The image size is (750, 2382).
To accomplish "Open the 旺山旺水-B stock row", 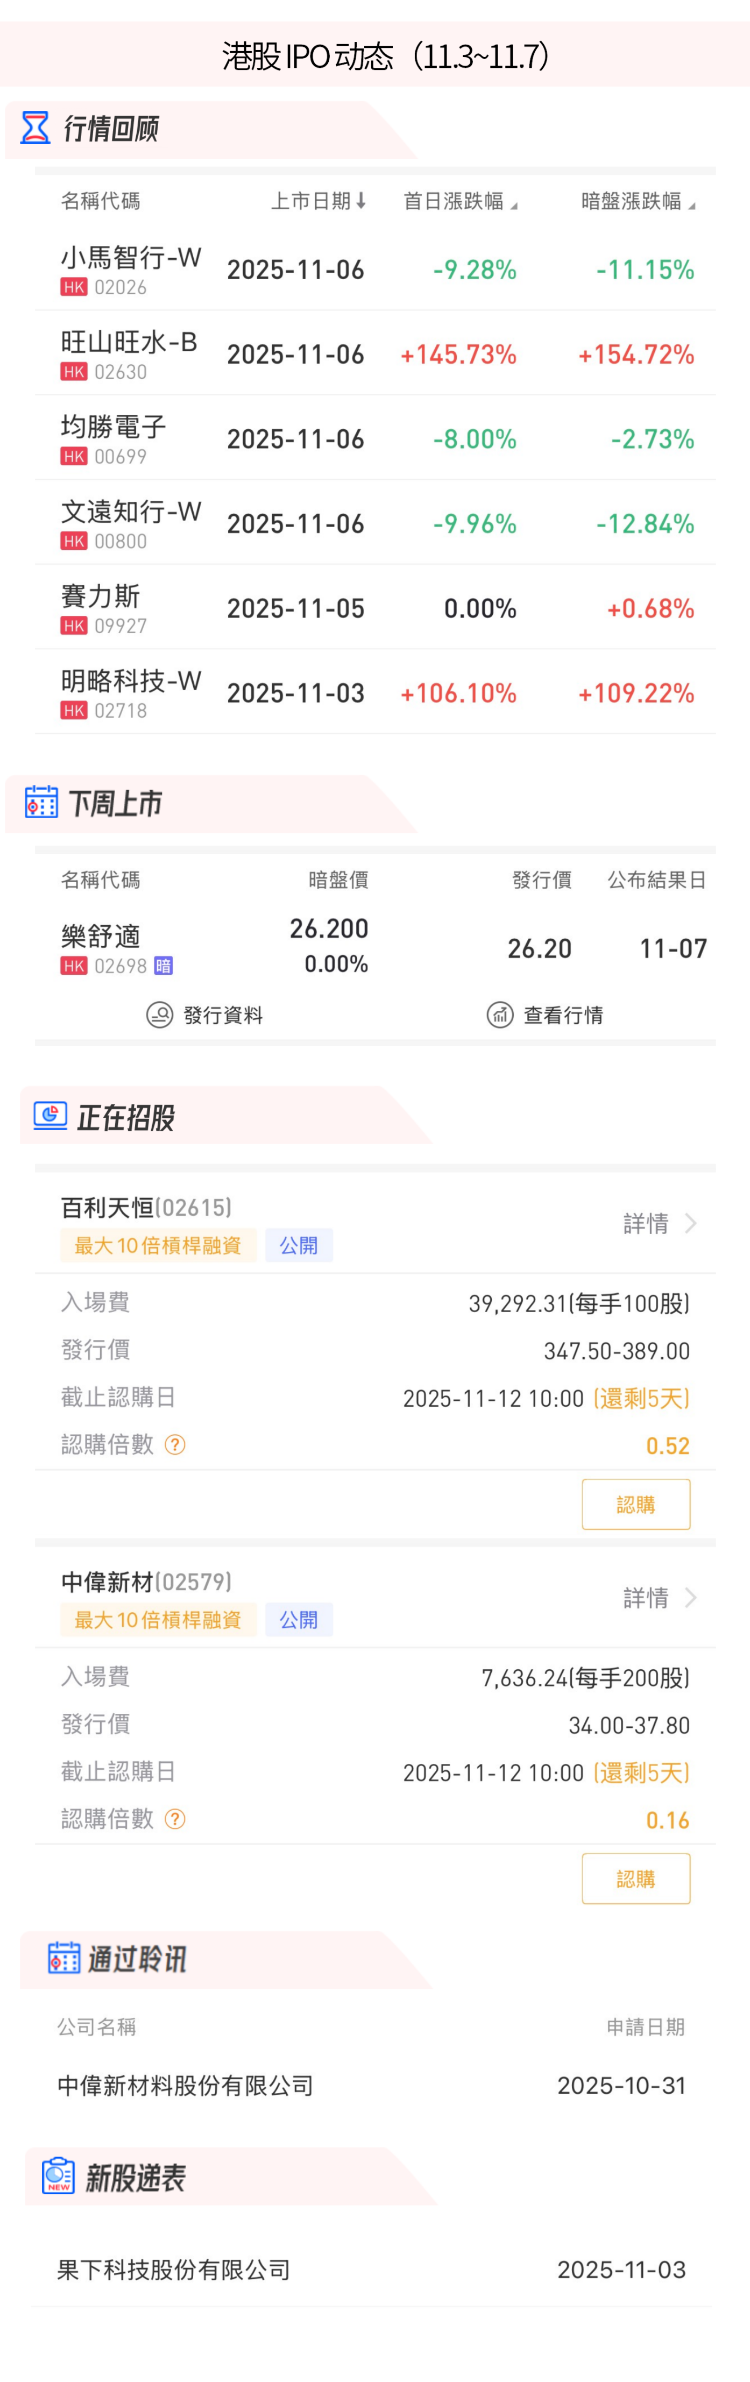I will click(375, 354).
